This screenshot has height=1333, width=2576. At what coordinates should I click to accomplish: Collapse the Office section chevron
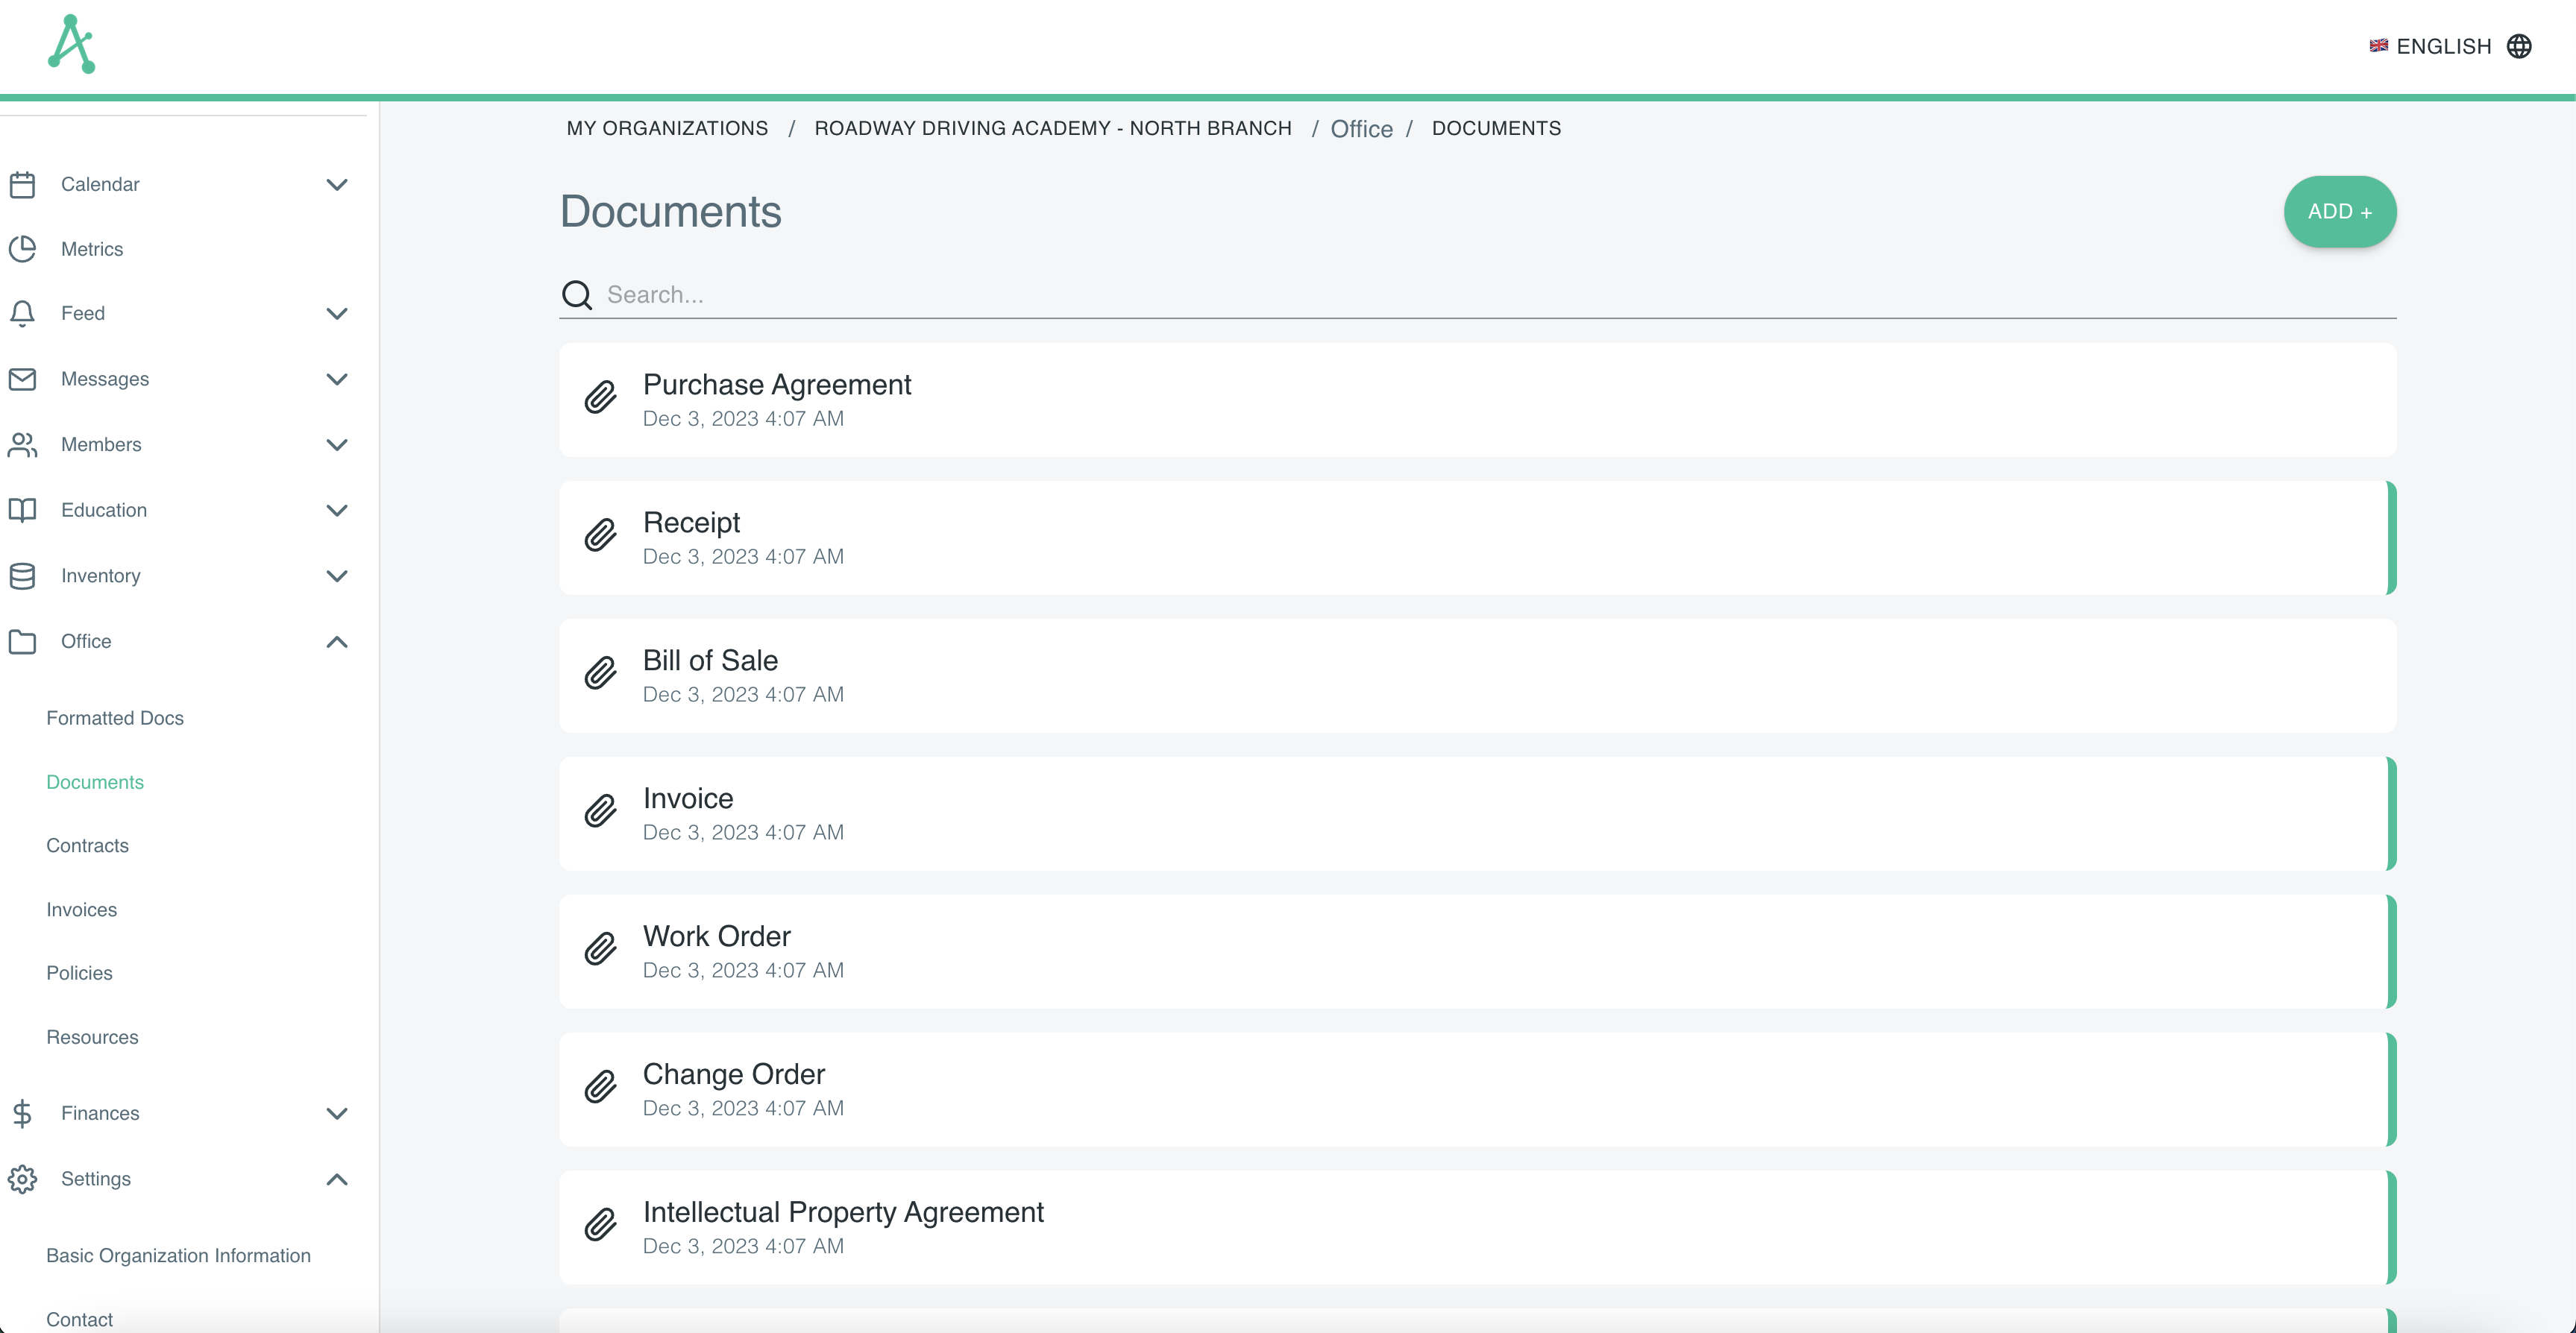(x=337, y=642)
